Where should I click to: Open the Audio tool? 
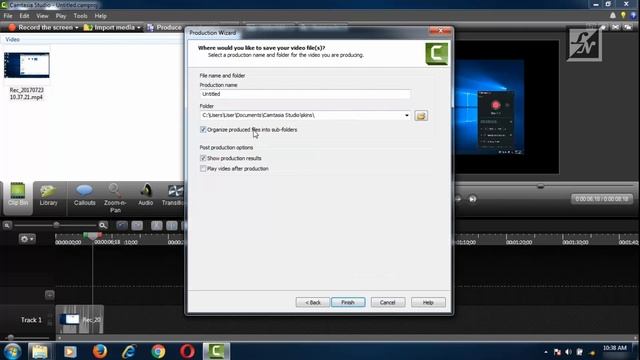click(x=145, y=195)
